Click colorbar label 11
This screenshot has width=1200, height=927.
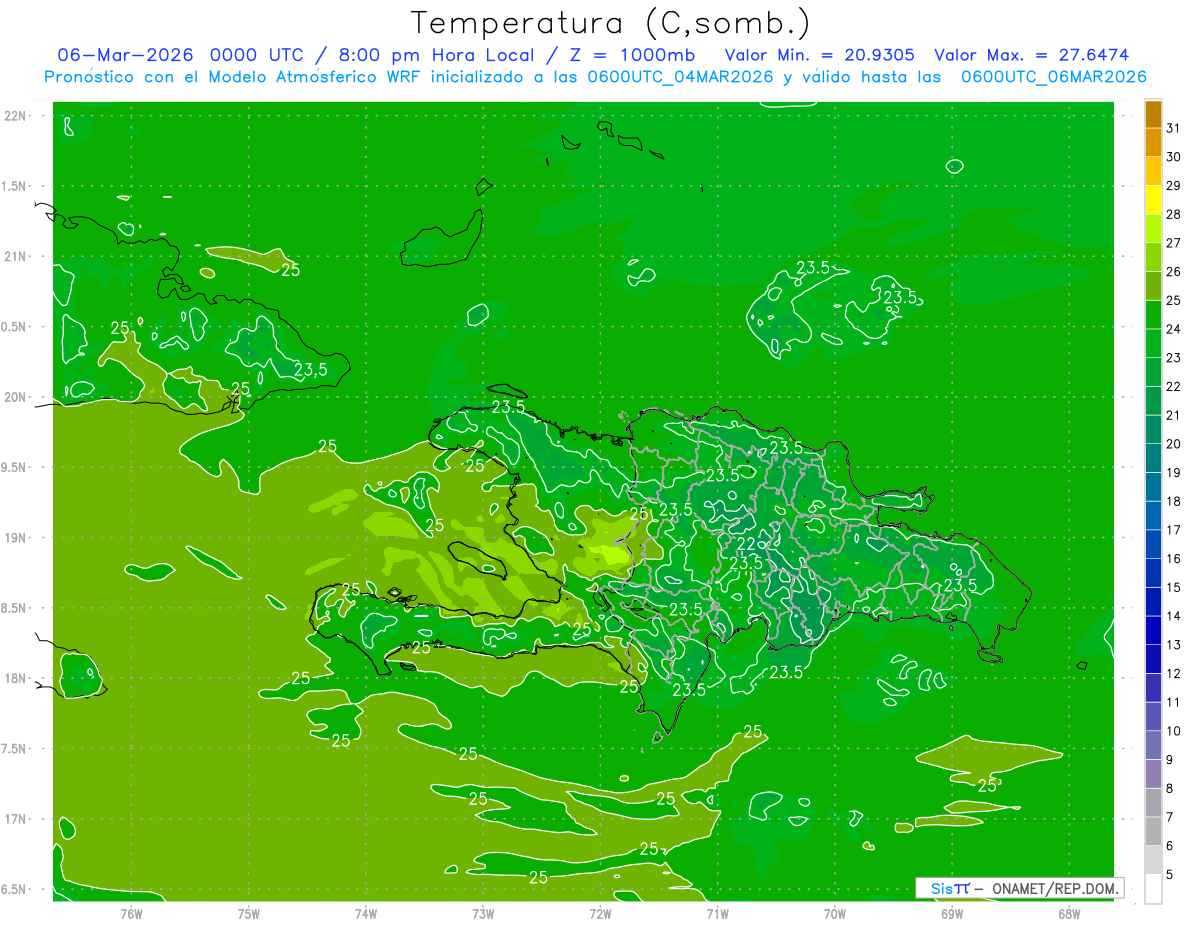[1174, 702]
